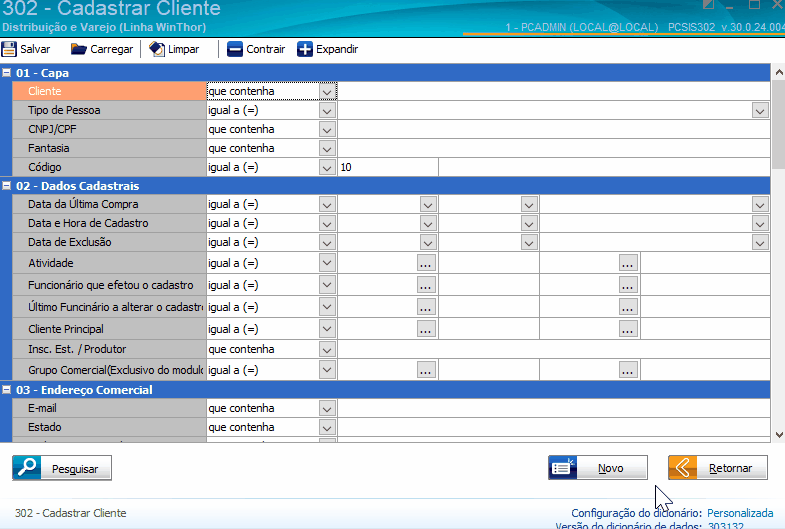Click the scrollbar down arrow

click(779, 434)
